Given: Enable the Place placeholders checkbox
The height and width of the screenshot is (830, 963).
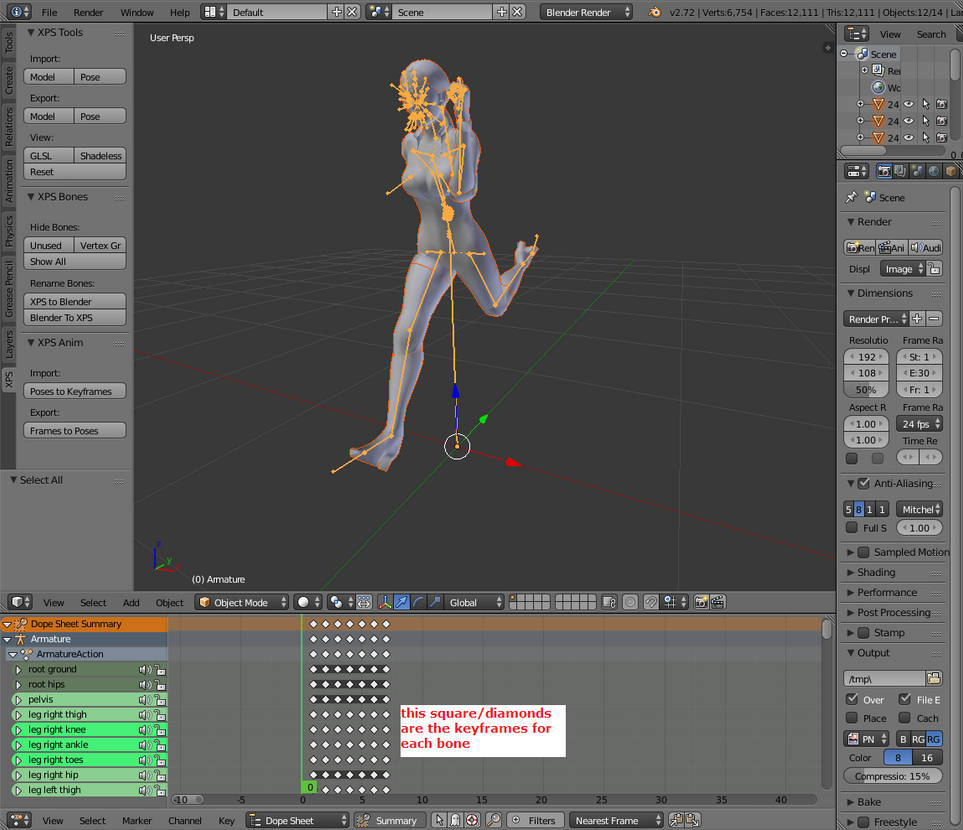Looking at the screenshot, I should pyautogui.click(x=852, y=718).
